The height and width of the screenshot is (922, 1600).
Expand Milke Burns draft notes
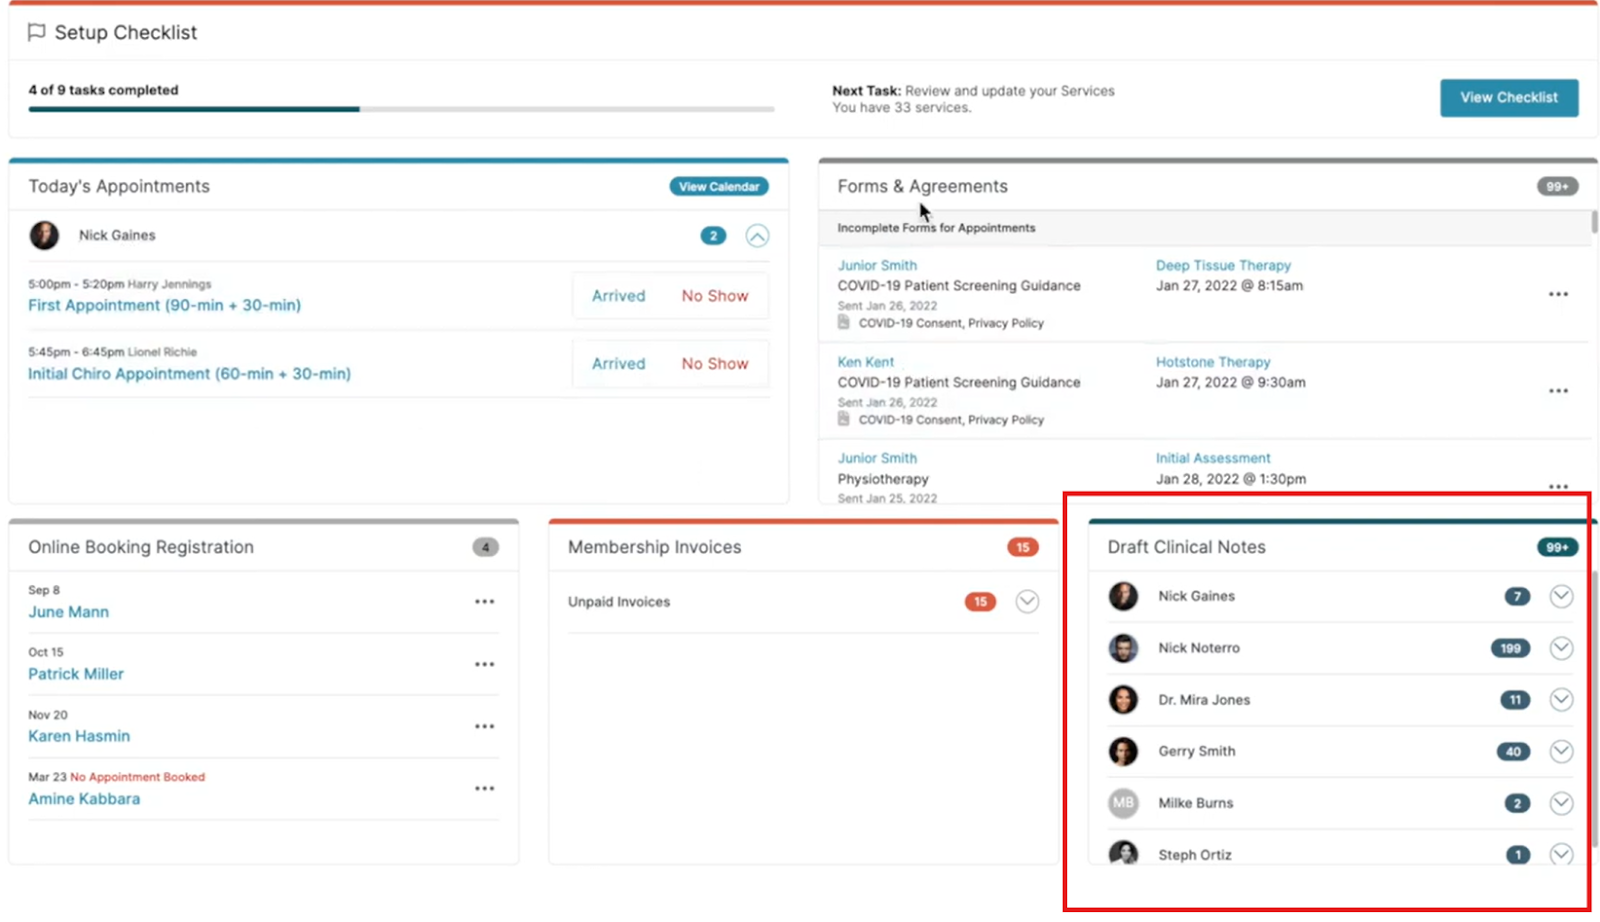(1561, 803)
